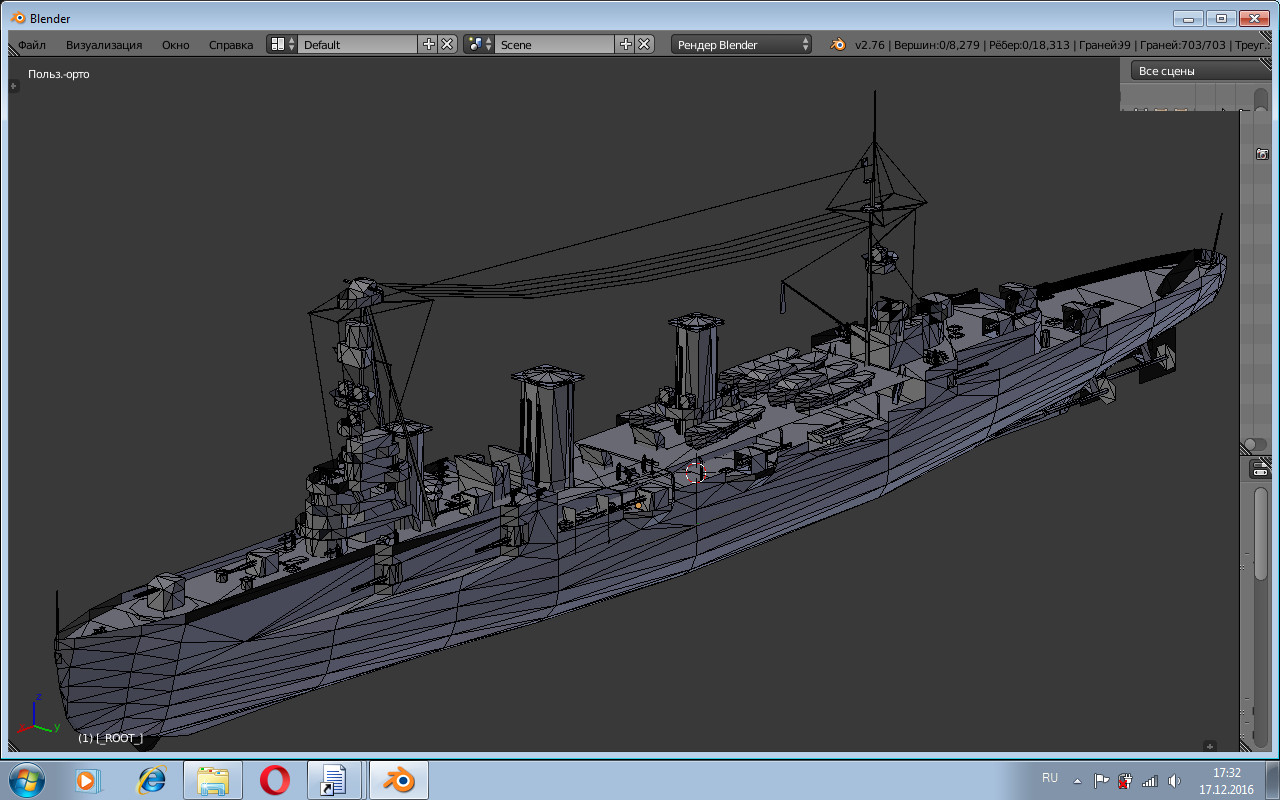Click the Default layout name field
This screenshot has width=1280, height=800.
point(357,44)
